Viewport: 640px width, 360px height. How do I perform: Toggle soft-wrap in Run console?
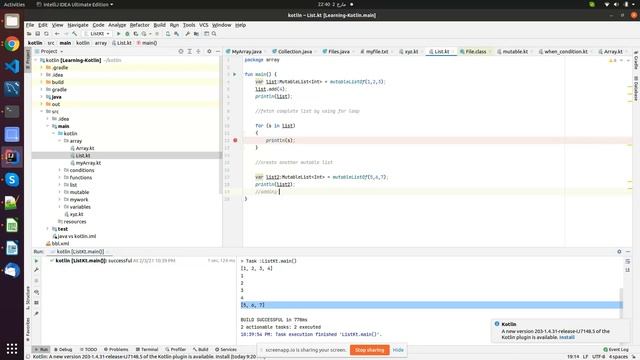click(628, 261)
